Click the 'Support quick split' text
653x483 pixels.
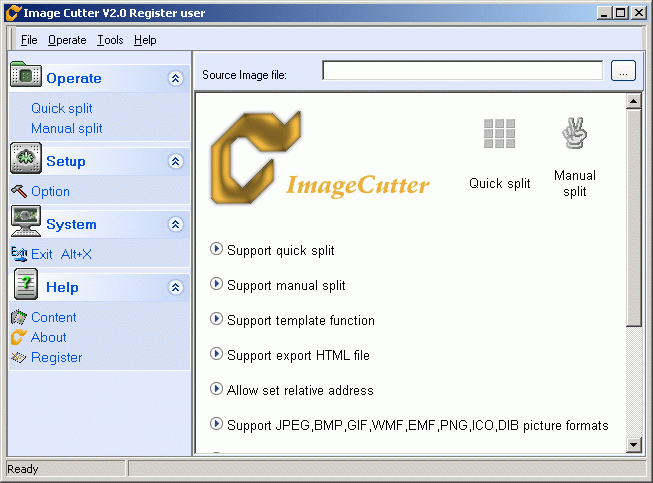tap(281, 251)
